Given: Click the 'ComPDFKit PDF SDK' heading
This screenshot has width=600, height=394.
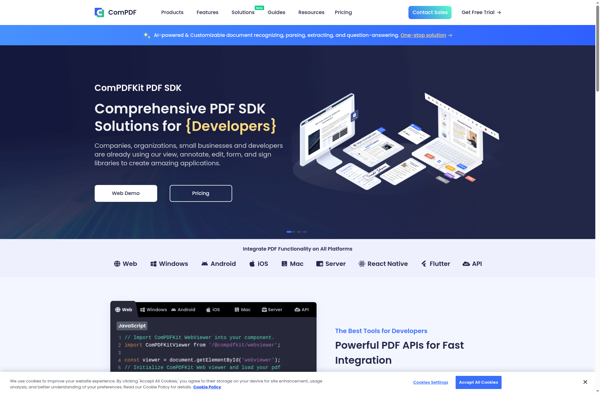Looking at the screenshot, I should (x=138, y=88).
